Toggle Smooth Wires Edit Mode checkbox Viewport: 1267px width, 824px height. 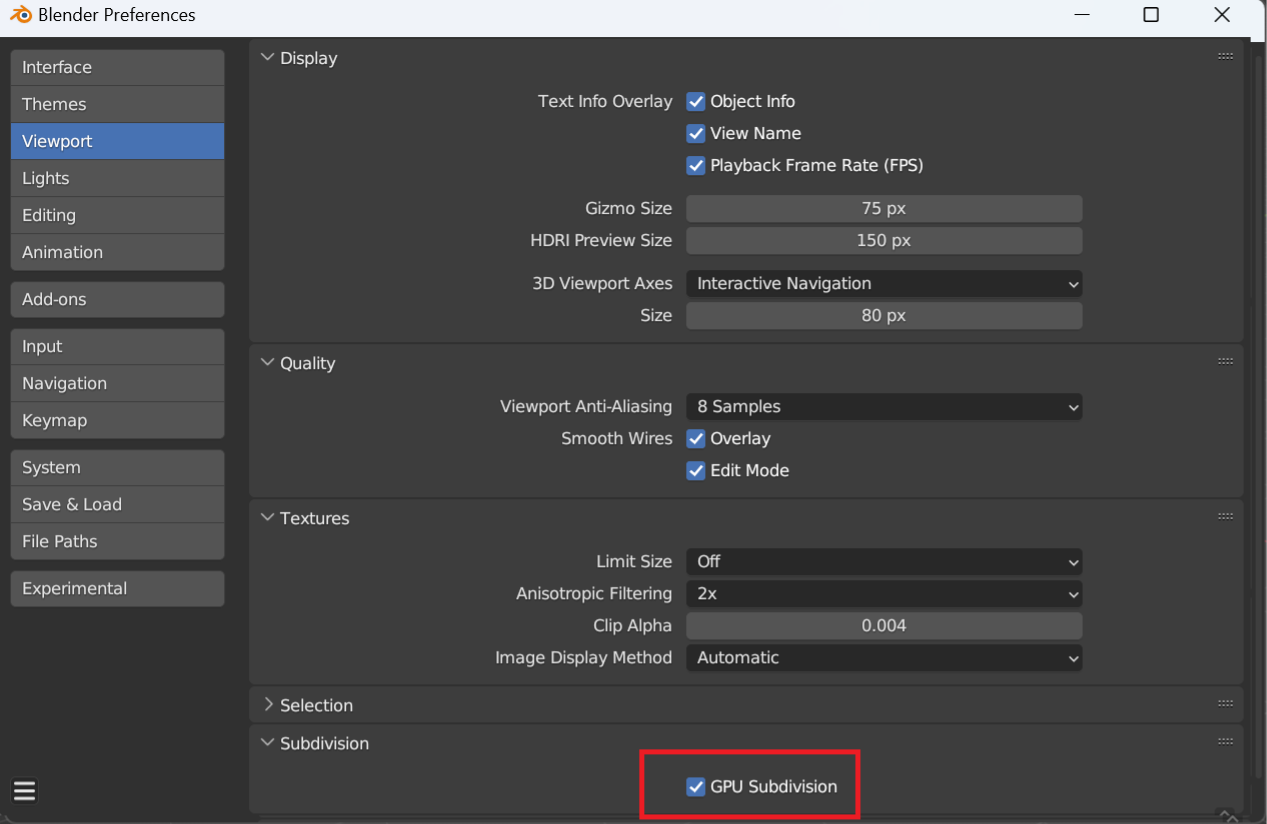coord(696,470)
